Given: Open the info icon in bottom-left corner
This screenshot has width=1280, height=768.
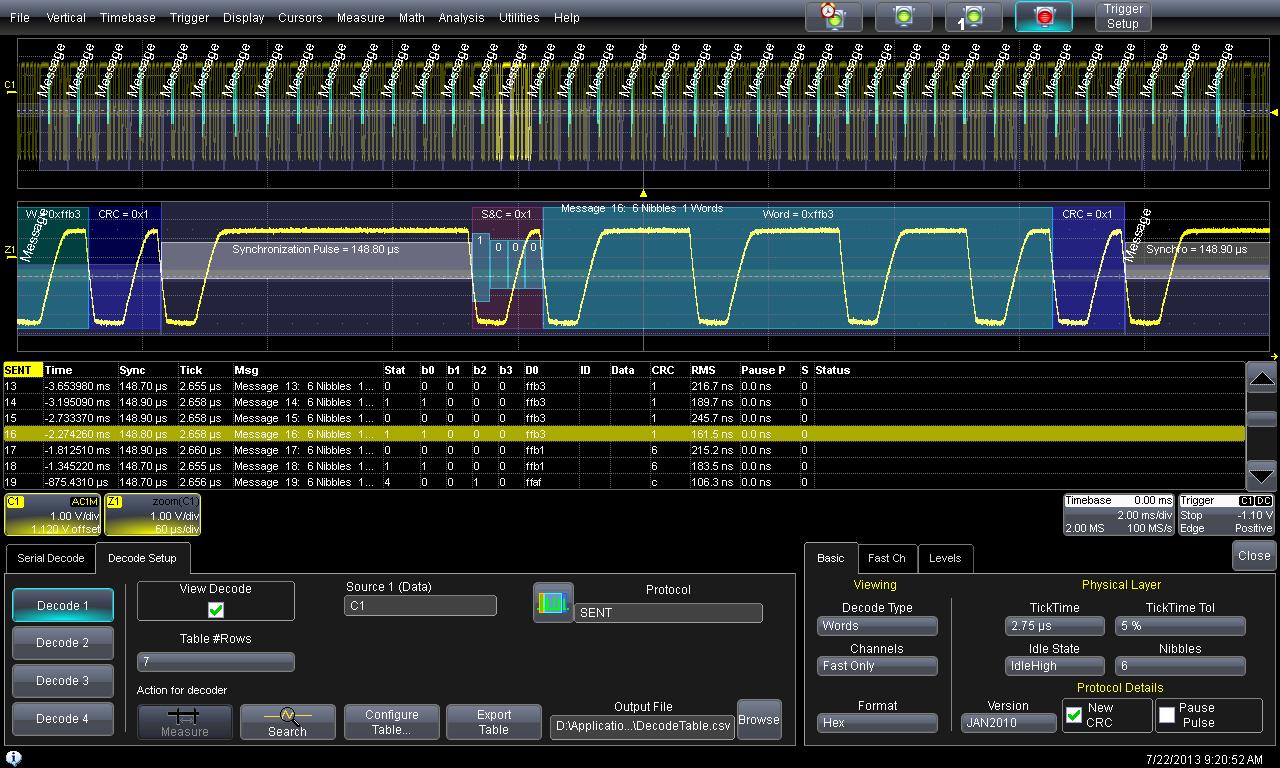Looking at the screenshot, I should [13, 759].
